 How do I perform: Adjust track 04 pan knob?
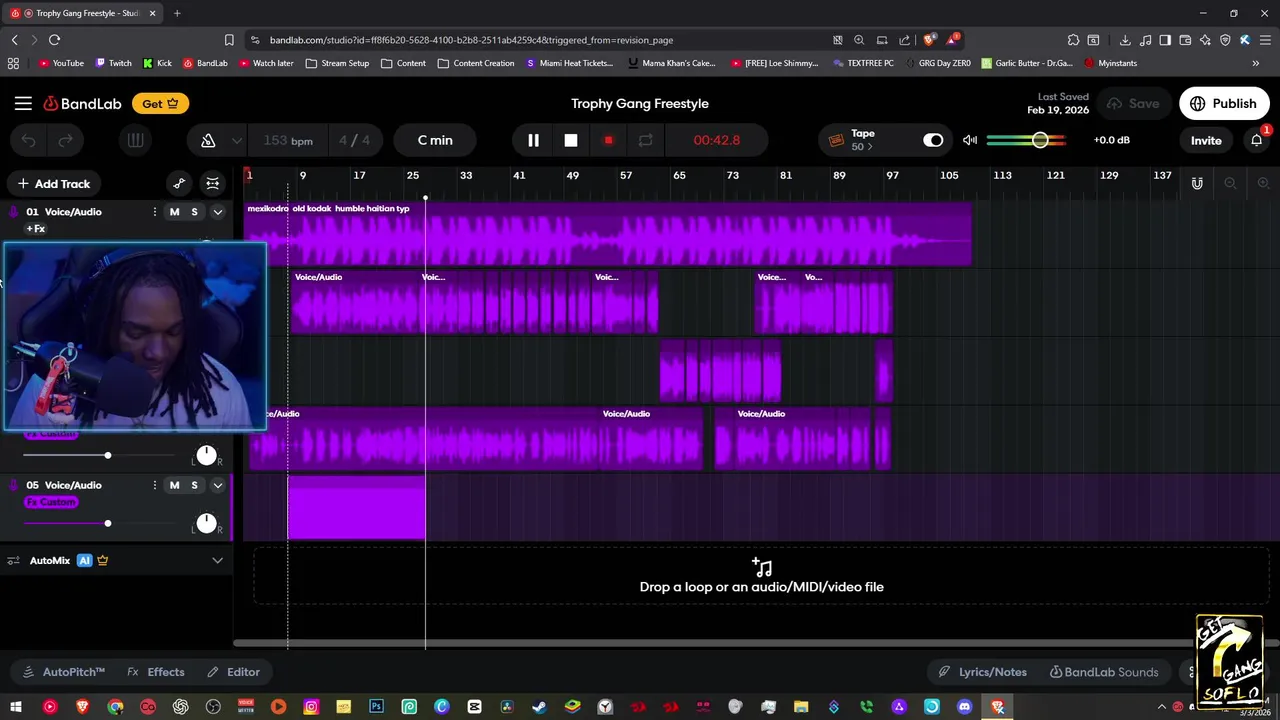(206, 455)
